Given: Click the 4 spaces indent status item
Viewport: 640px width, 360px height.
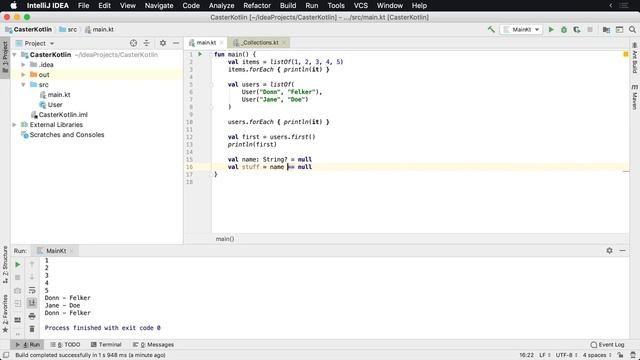Looking at the screenshot, I should 596,355.
